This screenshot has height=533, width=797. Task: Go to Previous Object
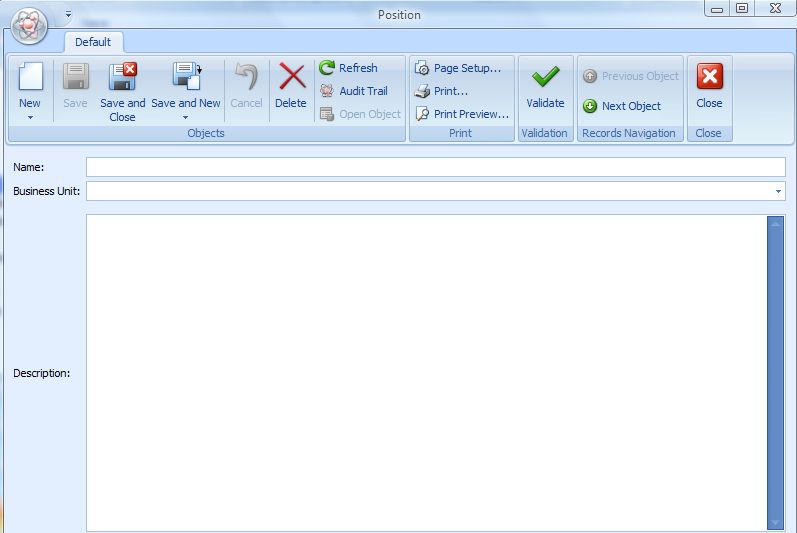click(x=630, y=76)
